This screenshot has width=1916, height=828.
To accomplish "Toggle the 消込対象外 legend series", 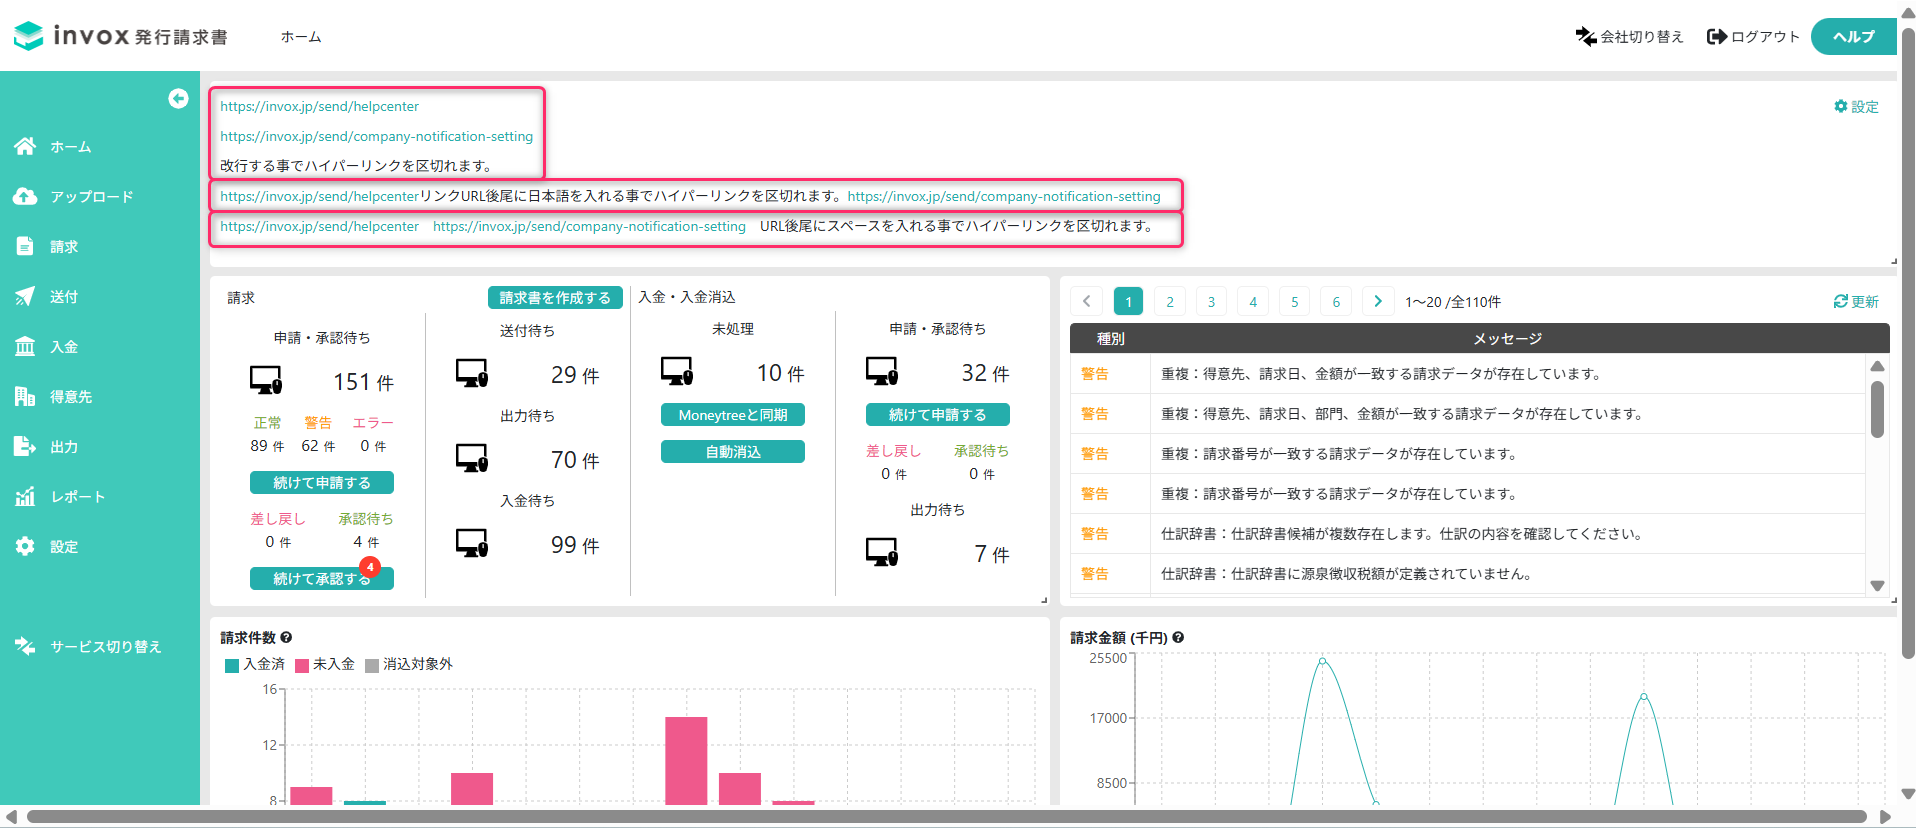I will [x=409, y=665].
